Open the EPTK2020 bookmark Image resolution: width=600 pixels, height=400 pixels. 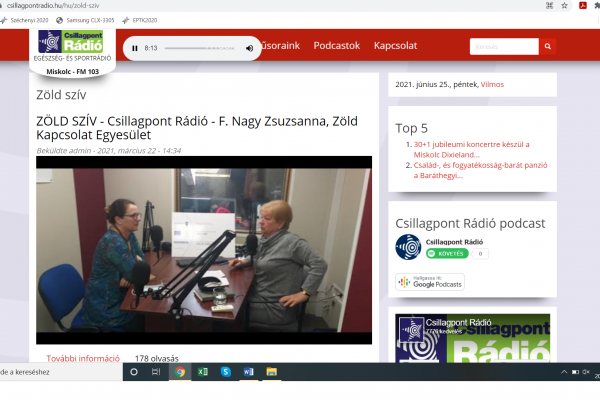click(140, 20)
